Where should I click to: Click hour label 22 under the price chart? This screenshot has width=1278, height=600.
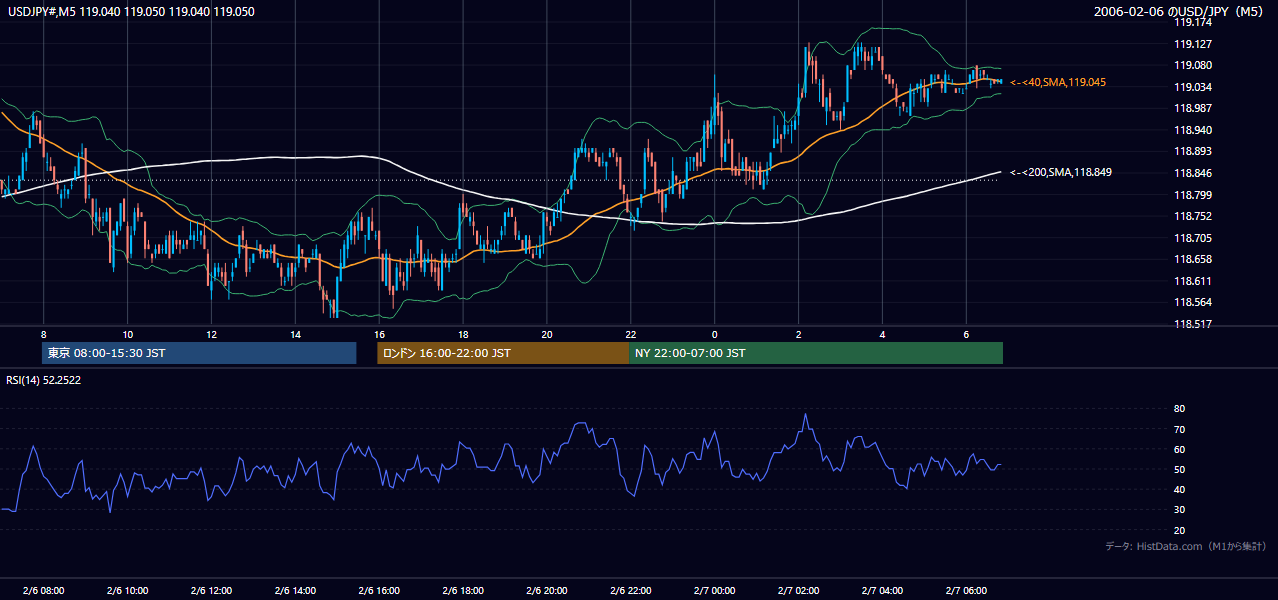click(630, 334)
